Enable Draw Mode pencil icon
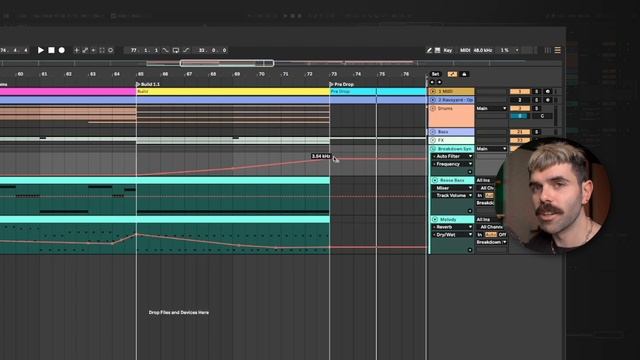This screenshot has height=360, width=640. (429, 50)
